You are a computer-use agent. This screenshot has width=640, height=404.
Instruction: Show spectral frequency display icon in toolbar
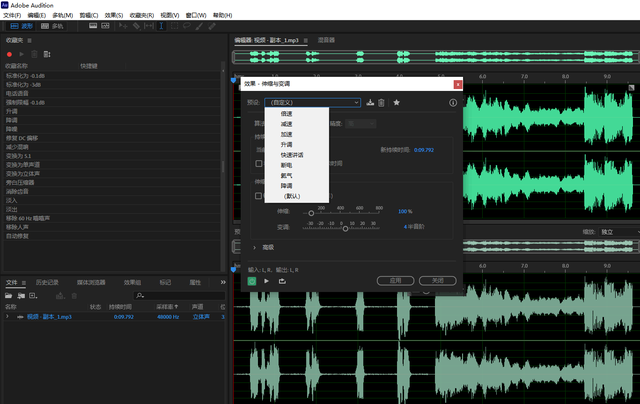(93, 26)
